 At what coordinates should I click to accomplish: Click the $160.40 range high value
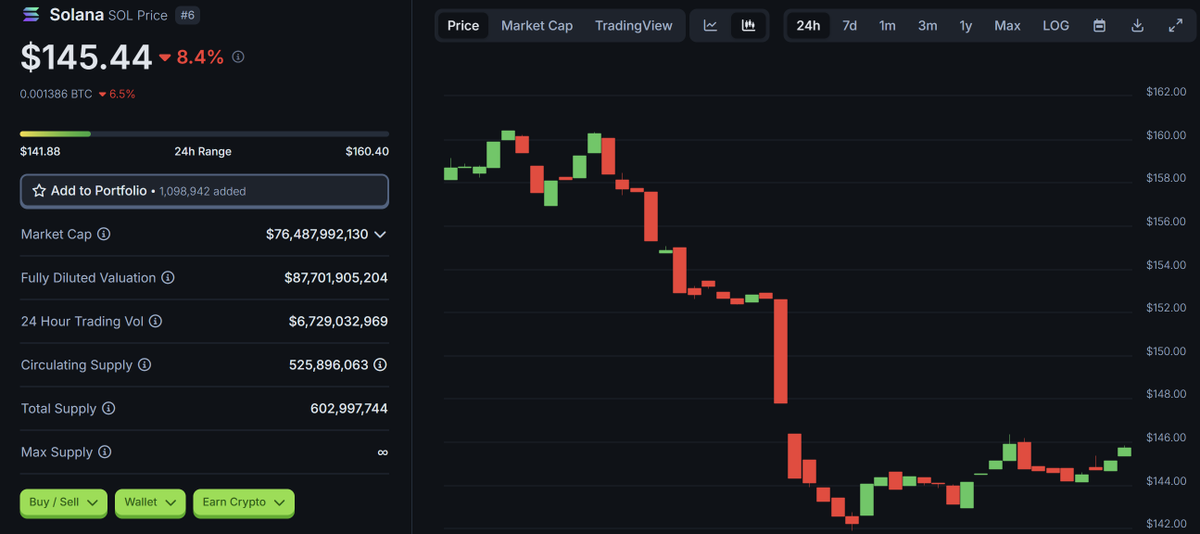(x=367, y=151)
